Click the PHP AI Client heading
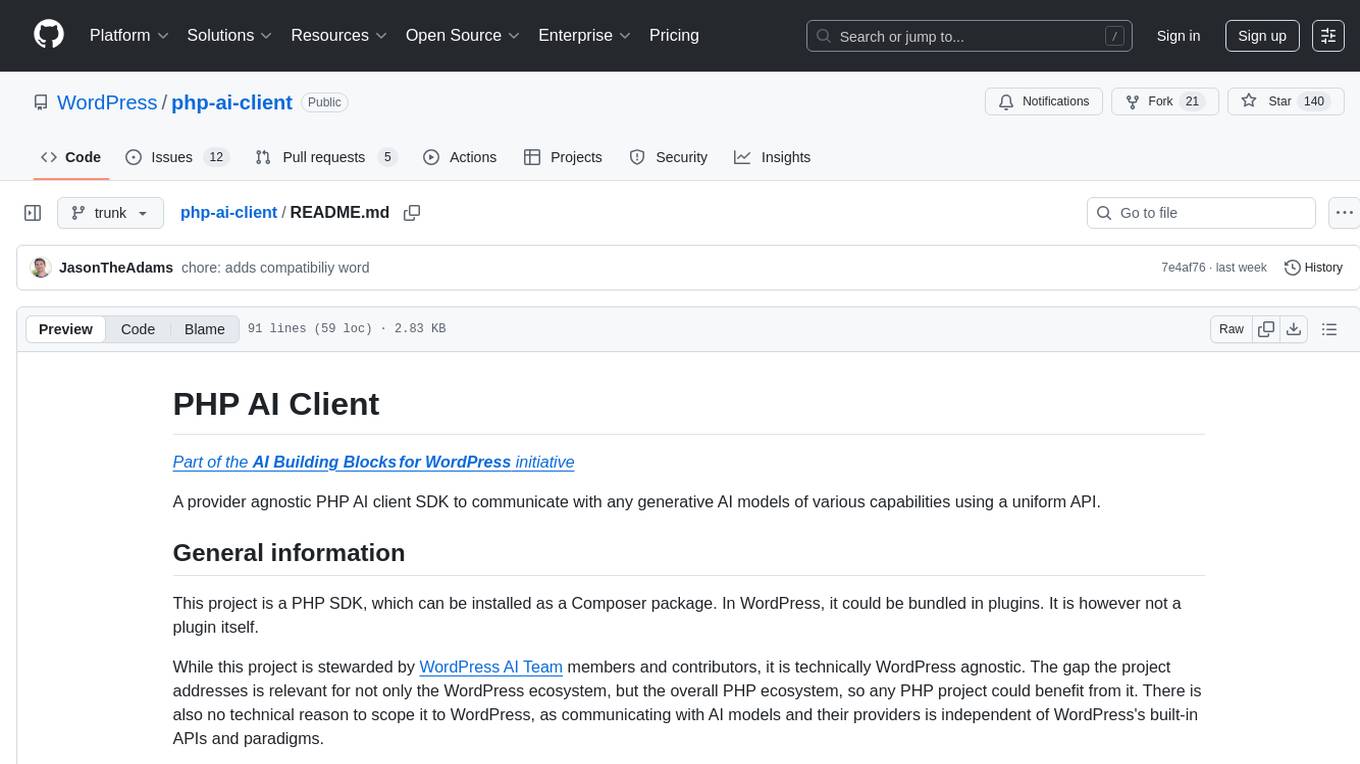This screenshot has width=1360, height=764. pyautogui.click(x=276, y=404)
